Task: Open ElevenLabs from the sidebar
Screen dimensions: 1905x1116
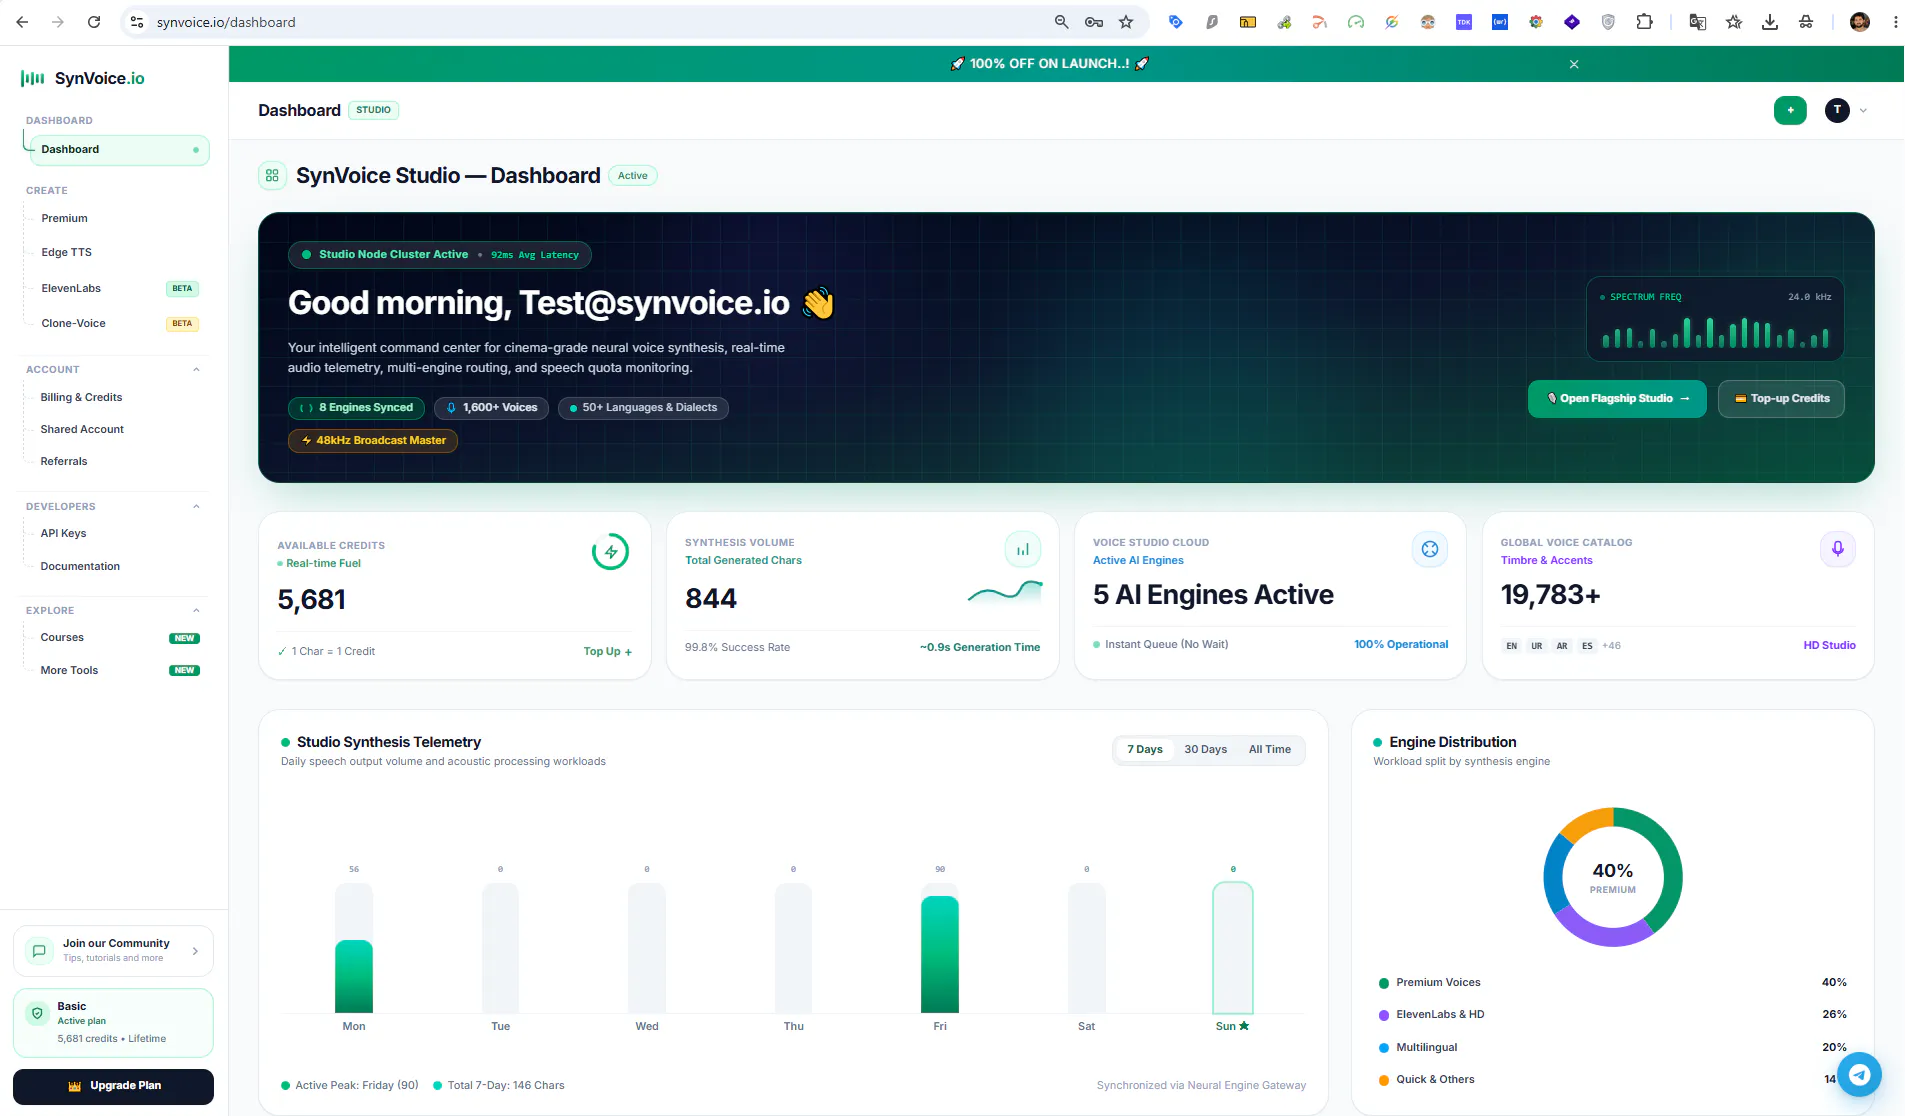Action: click(71, 288)
